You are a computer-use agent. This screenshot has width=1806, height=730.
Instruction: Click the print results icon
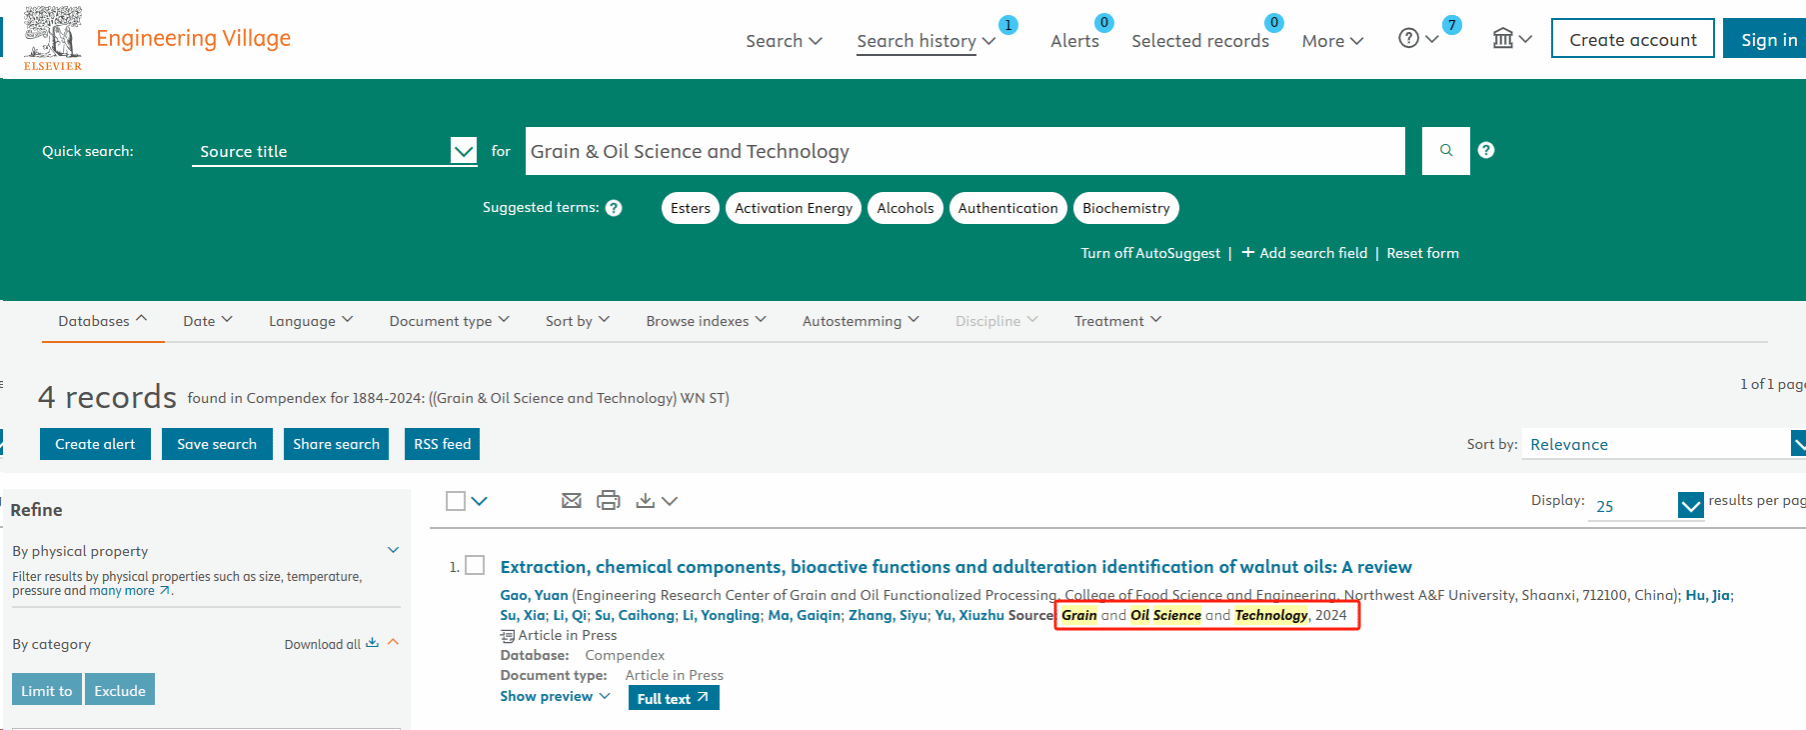click(x=608, y=501)
